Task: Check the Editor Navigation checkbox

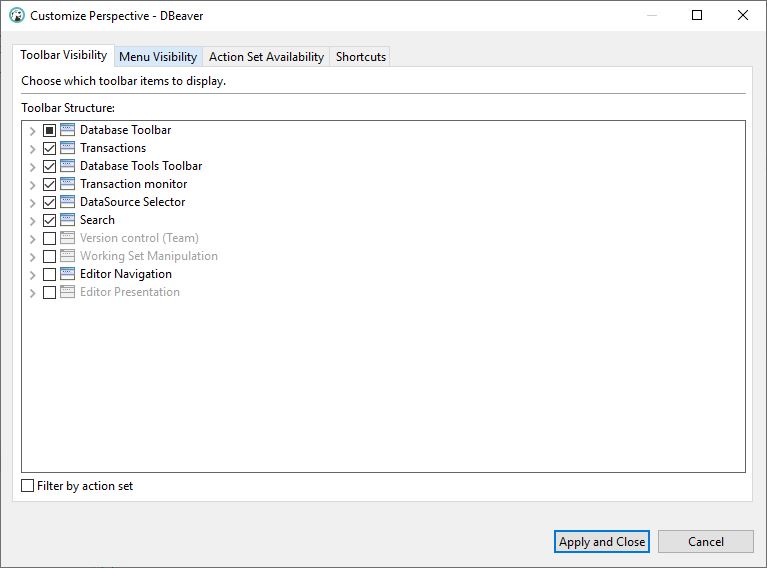Action: pos(49,274)
